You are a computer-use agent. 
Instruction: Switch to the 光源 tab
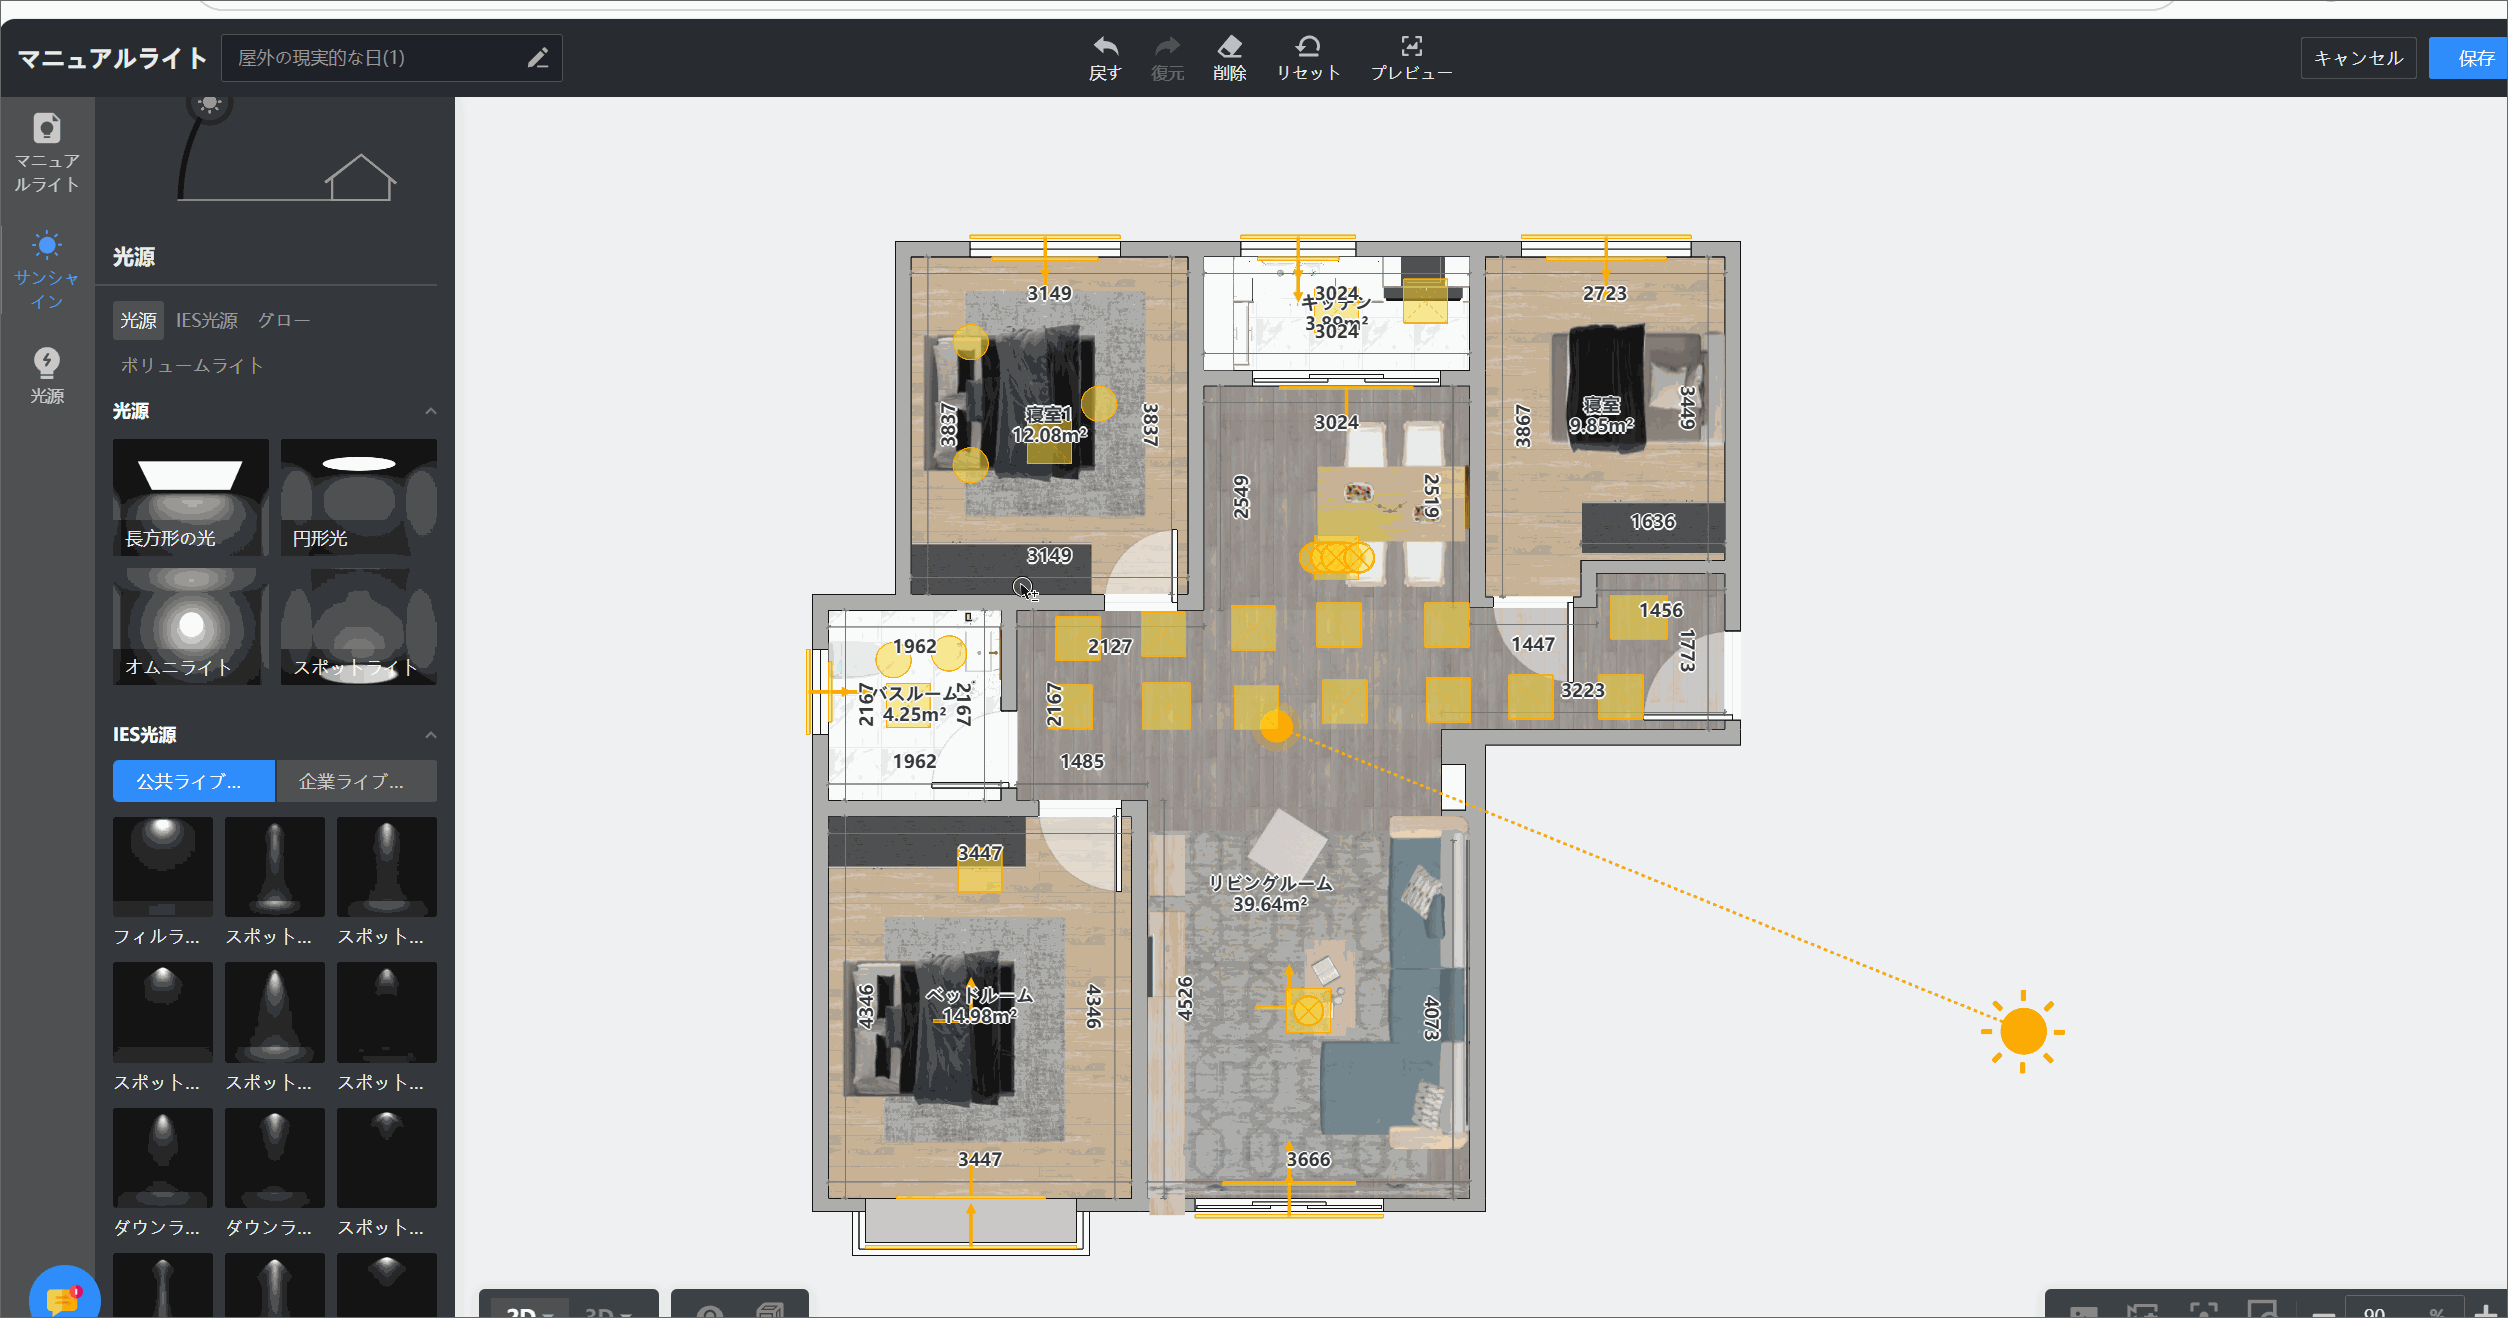[x=138, y=320]
